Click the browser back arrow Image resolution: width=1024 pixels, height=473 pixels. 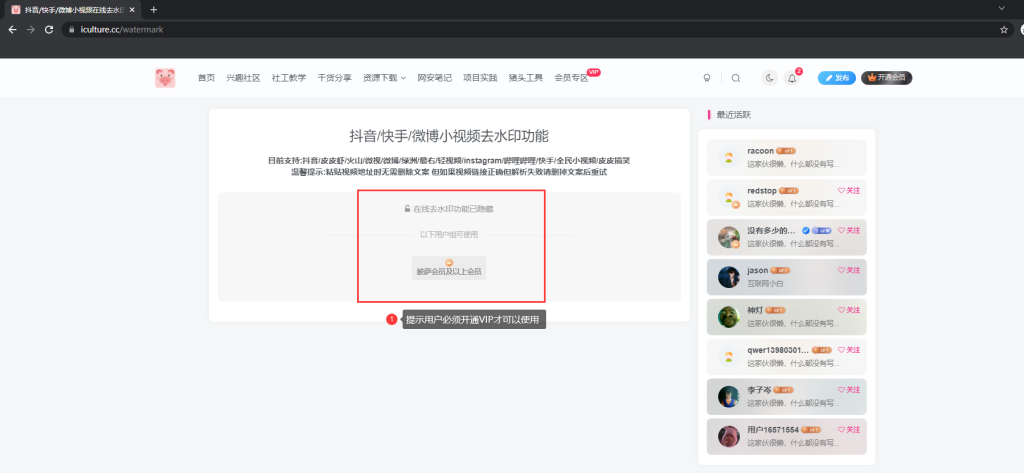tap(12, 29)
